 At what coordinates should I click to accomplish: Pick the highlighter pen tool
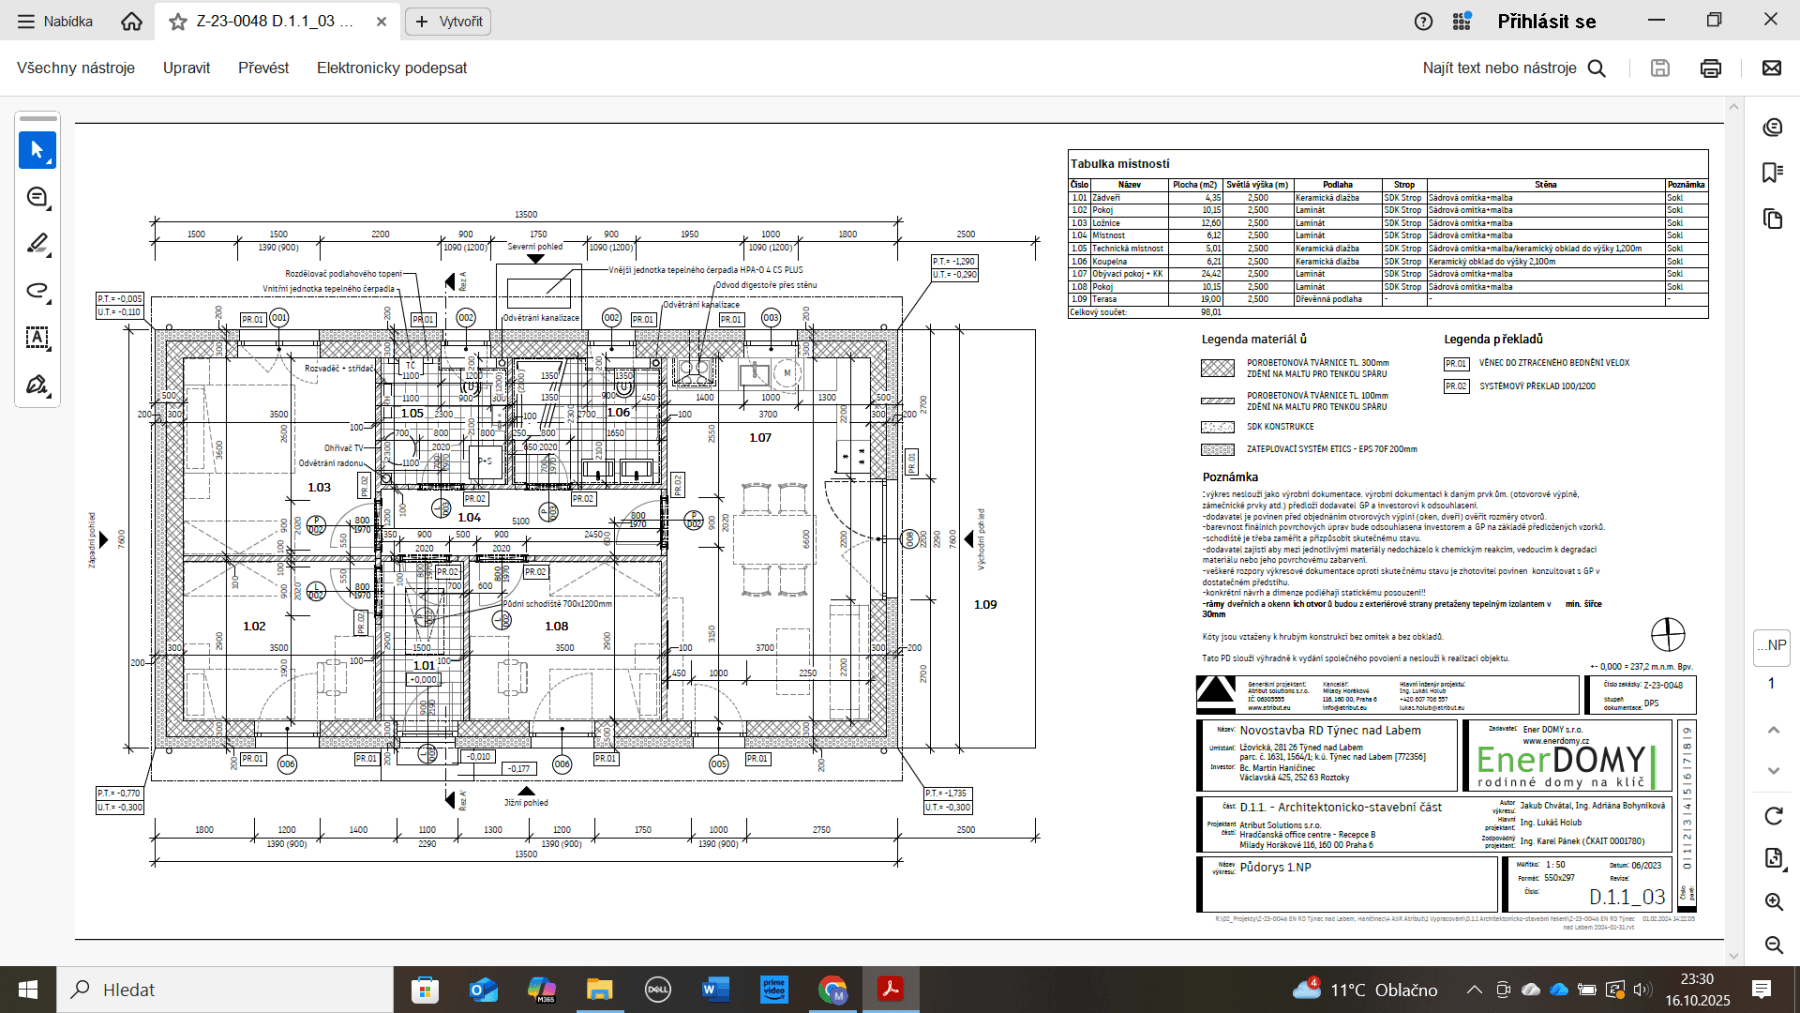click(x=37, y=244)
